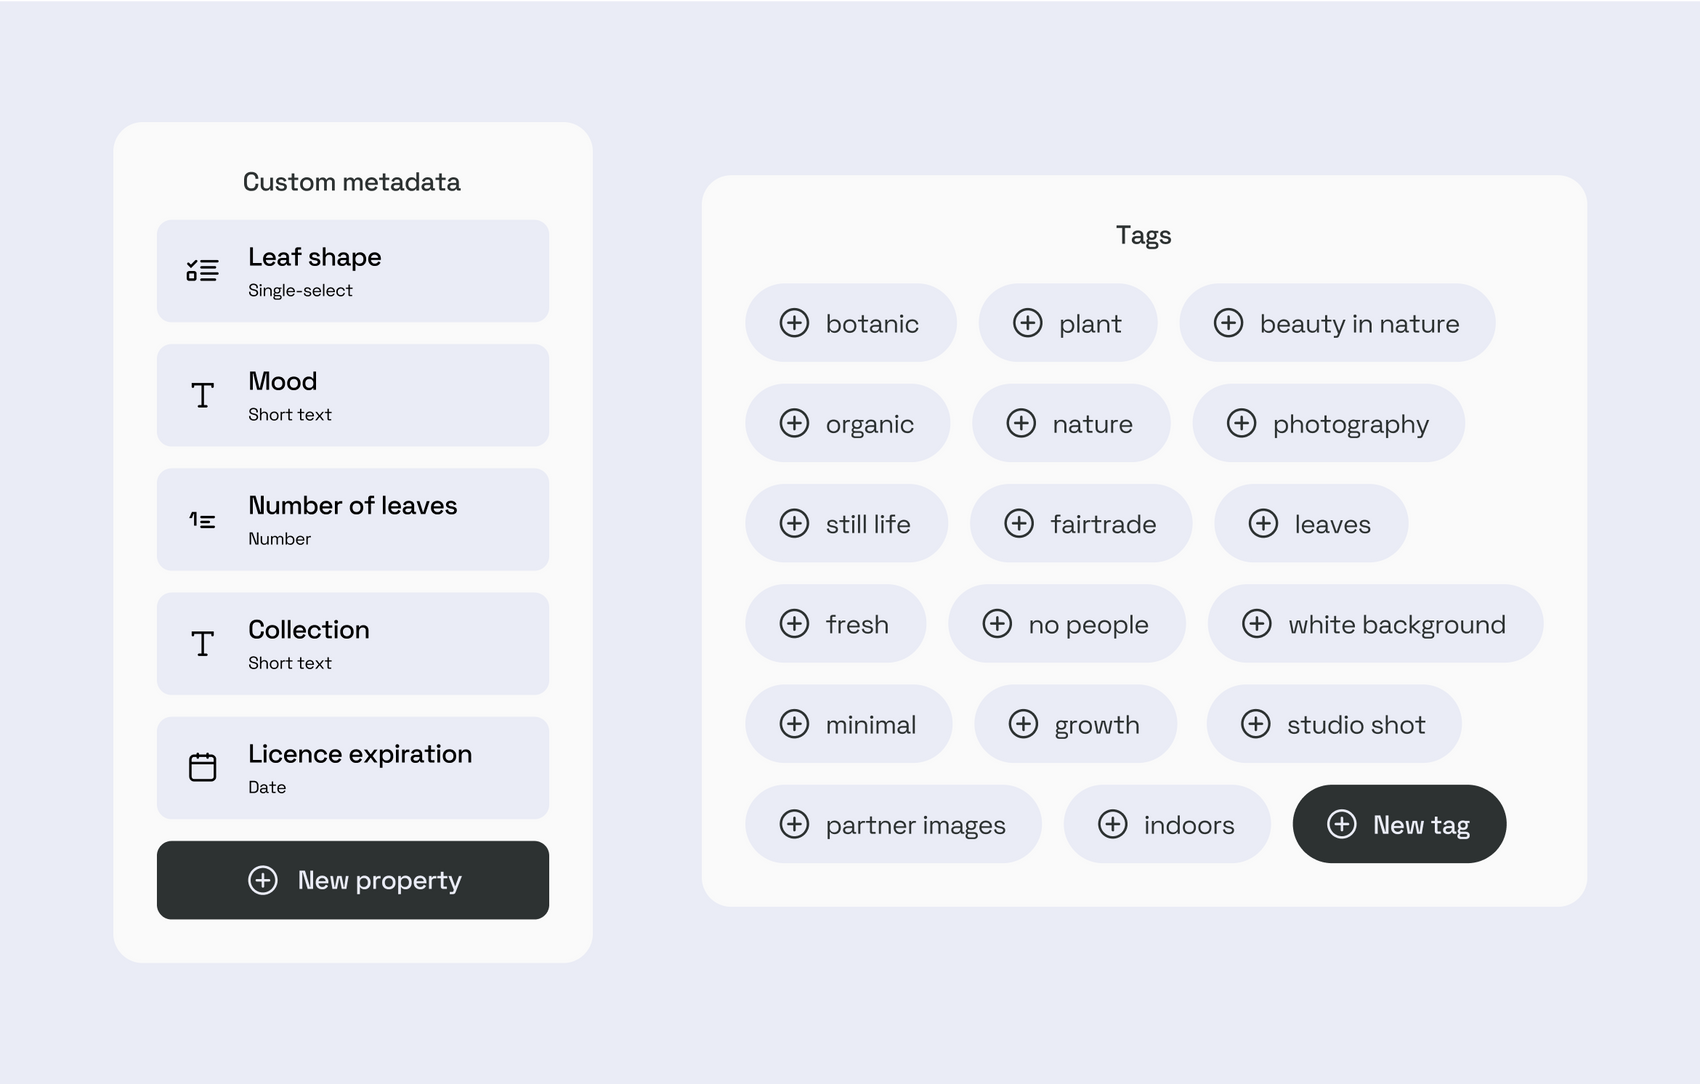The image size is (1700, 1084).
Task: Click the plus icon on the botanic tag
Action: click(x=794, y=323)
